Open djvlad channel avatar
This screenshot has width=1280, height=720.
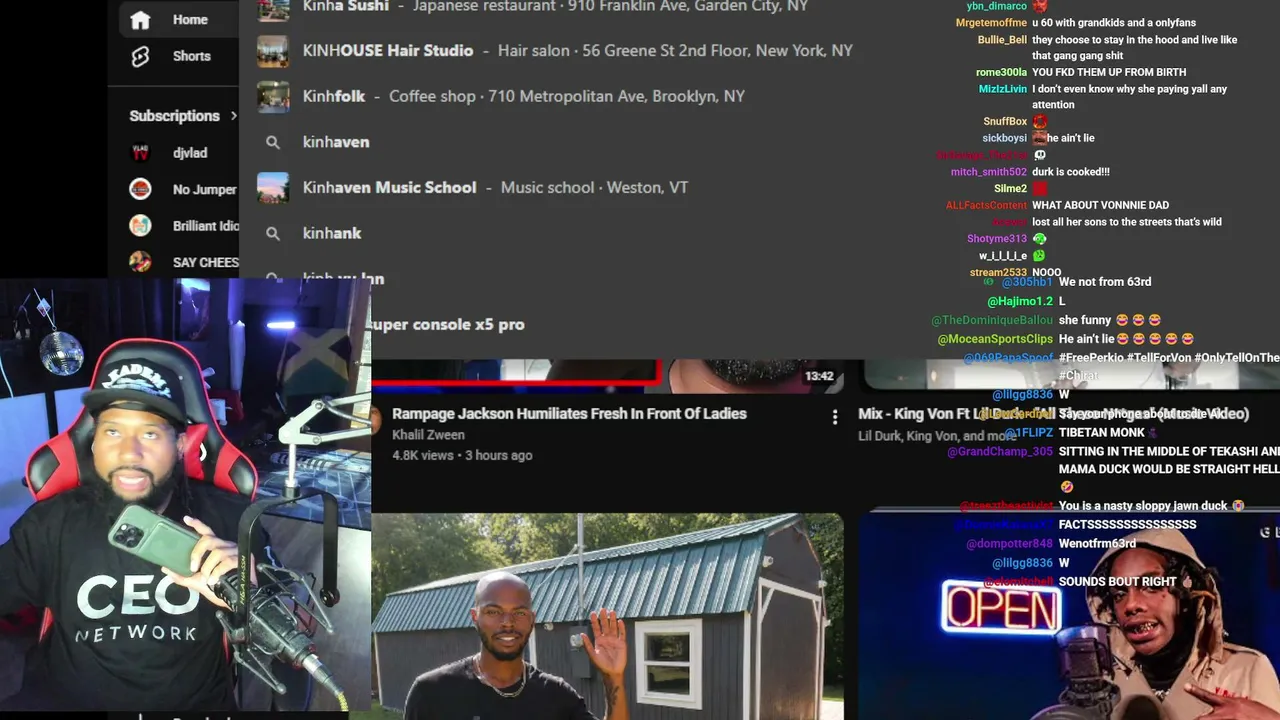(140, 153)
